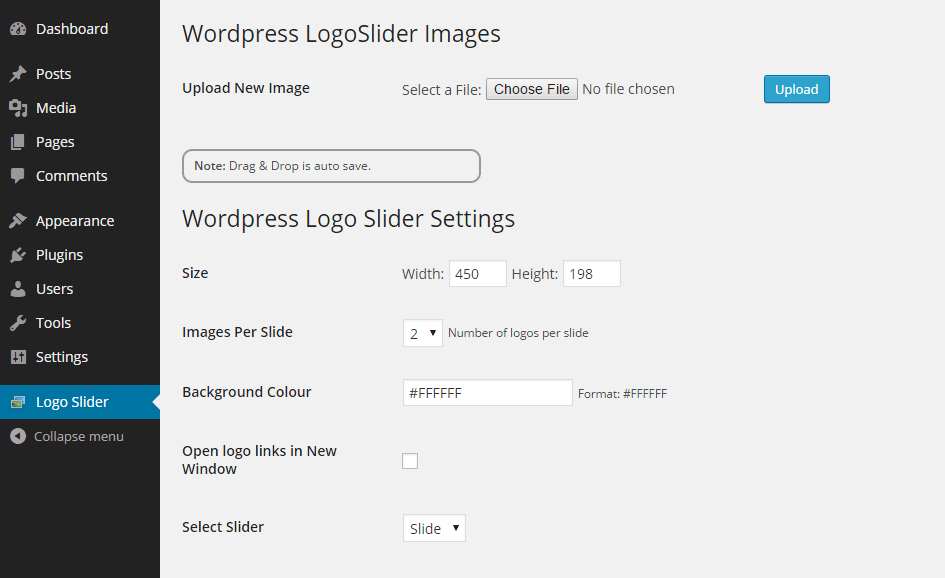This screenshot has height=578, width=945.
Task: Click the 'Open logo links in New Window' label
Action: coord(259,460)
